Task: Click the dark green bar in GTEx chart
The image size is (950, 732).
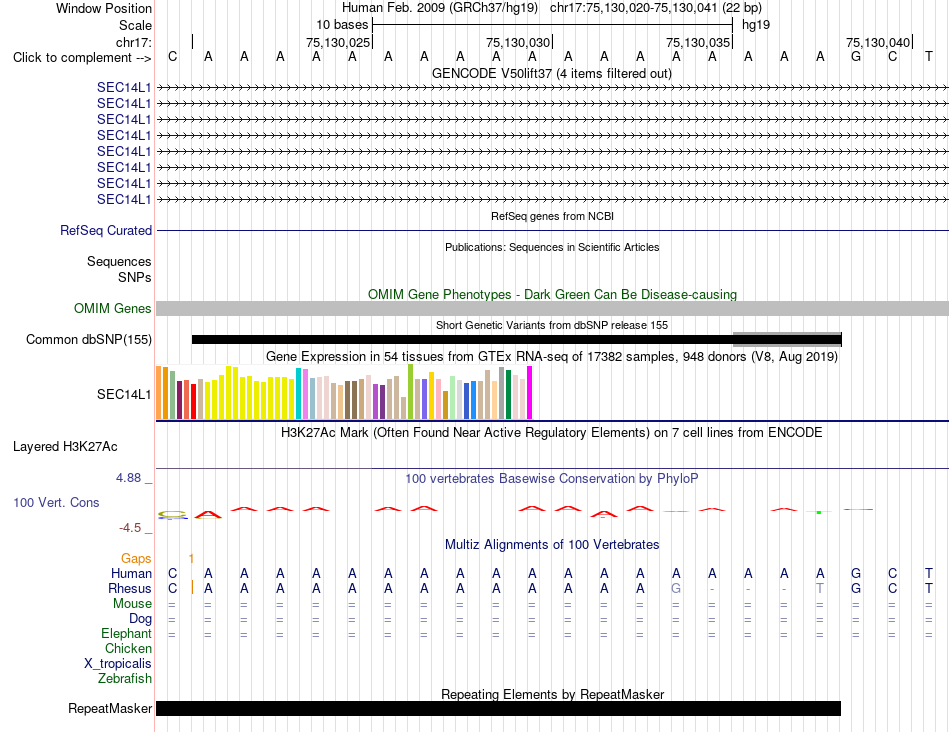Action: coord(509,394)
